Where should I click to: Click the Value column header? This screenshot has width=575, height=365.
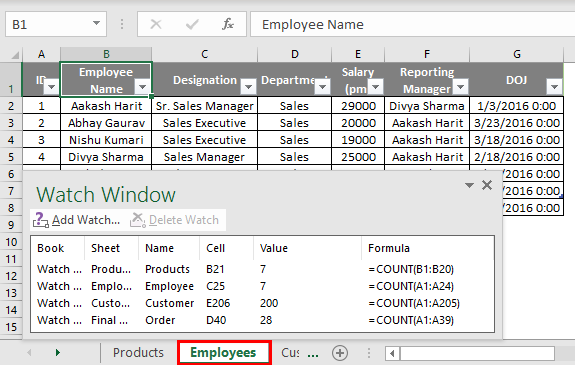click(x=307, y=248)
